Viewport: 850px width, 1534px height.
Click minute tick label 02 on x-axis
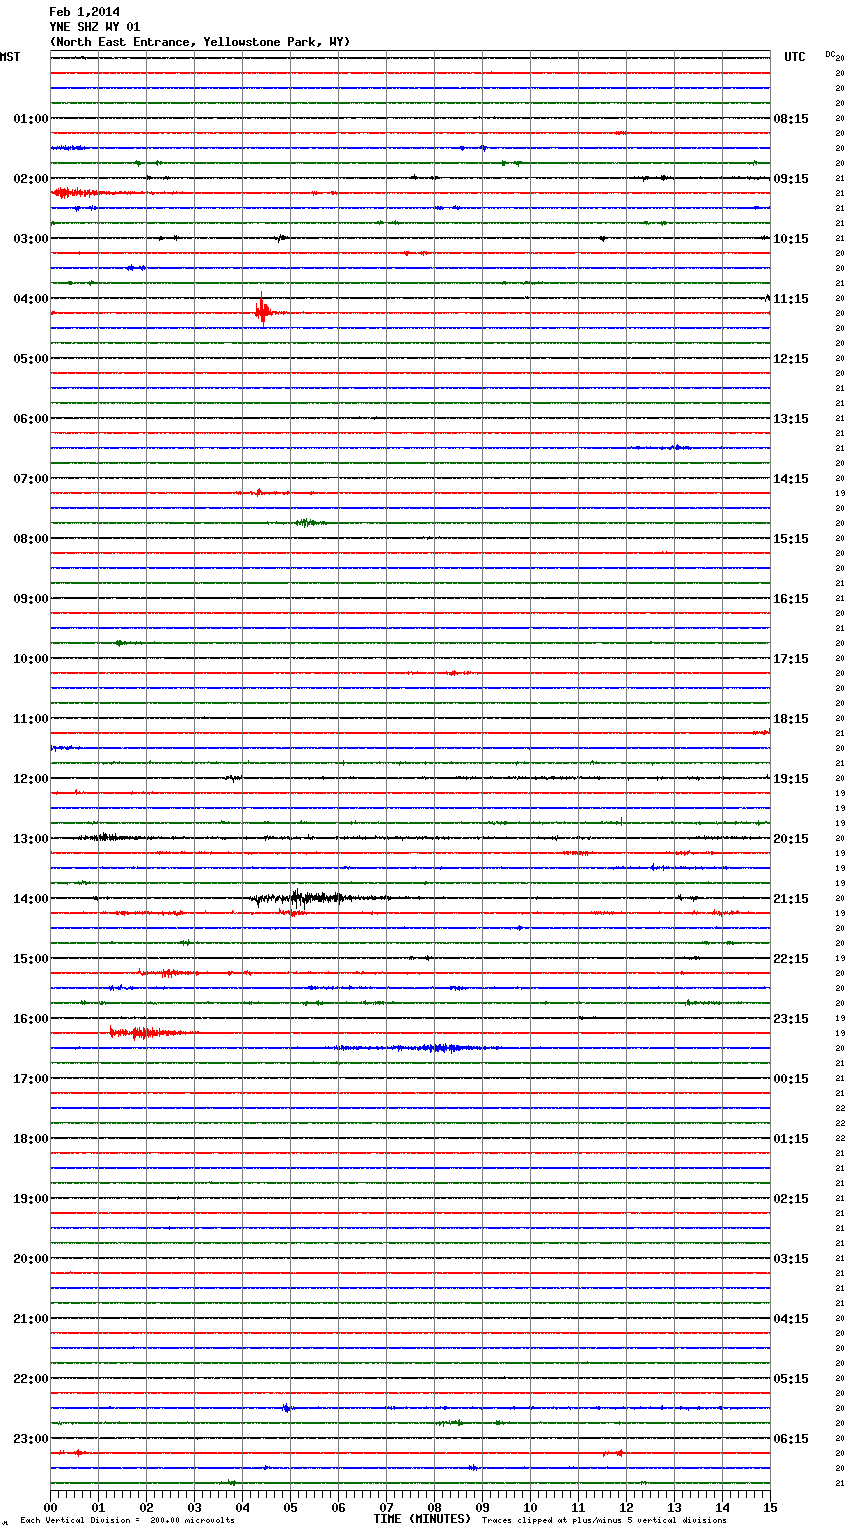tap(146, 1508)
